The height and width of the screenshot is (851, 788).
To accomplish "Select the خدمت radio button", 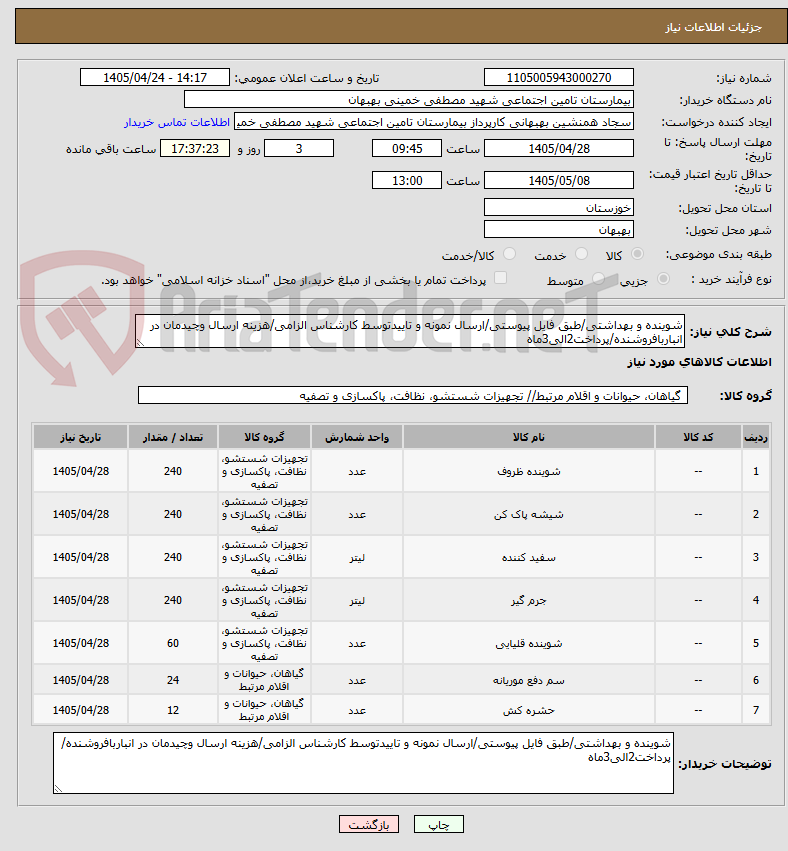I will click(x=581, y=254).
